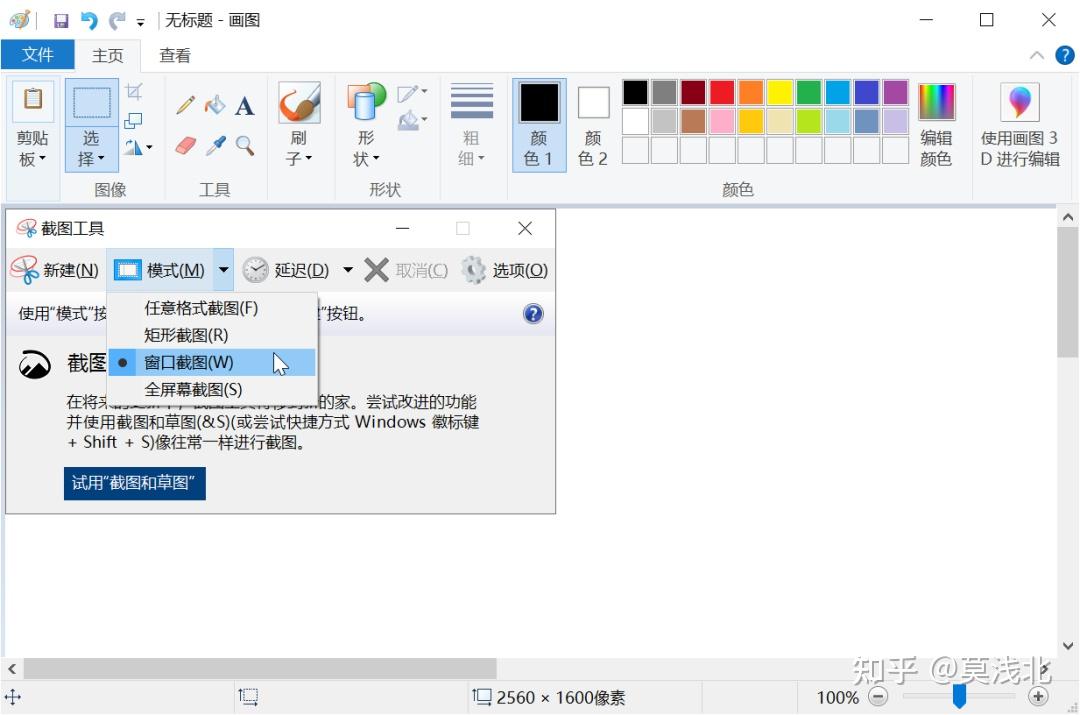Select the Pencil tool

[x=185, y=106]
